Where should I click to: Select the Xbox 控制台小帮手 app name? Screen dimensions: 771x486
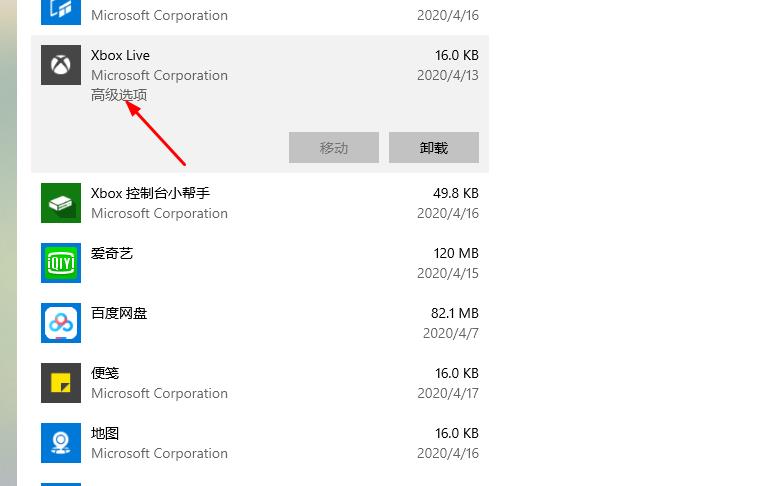(x=150, y=193)
